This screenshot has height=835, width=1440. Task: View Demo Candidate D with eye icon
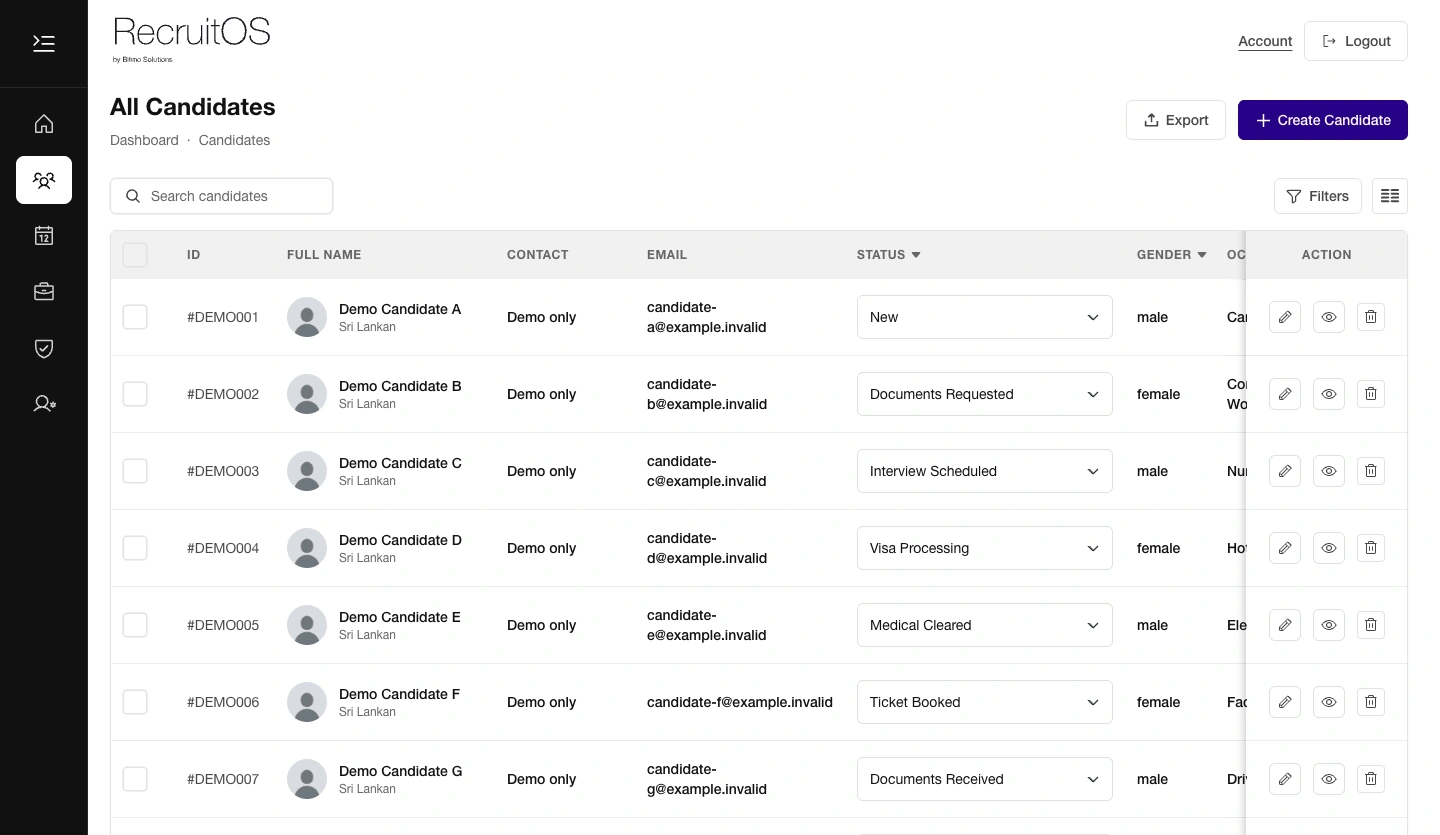[1329, 548]
